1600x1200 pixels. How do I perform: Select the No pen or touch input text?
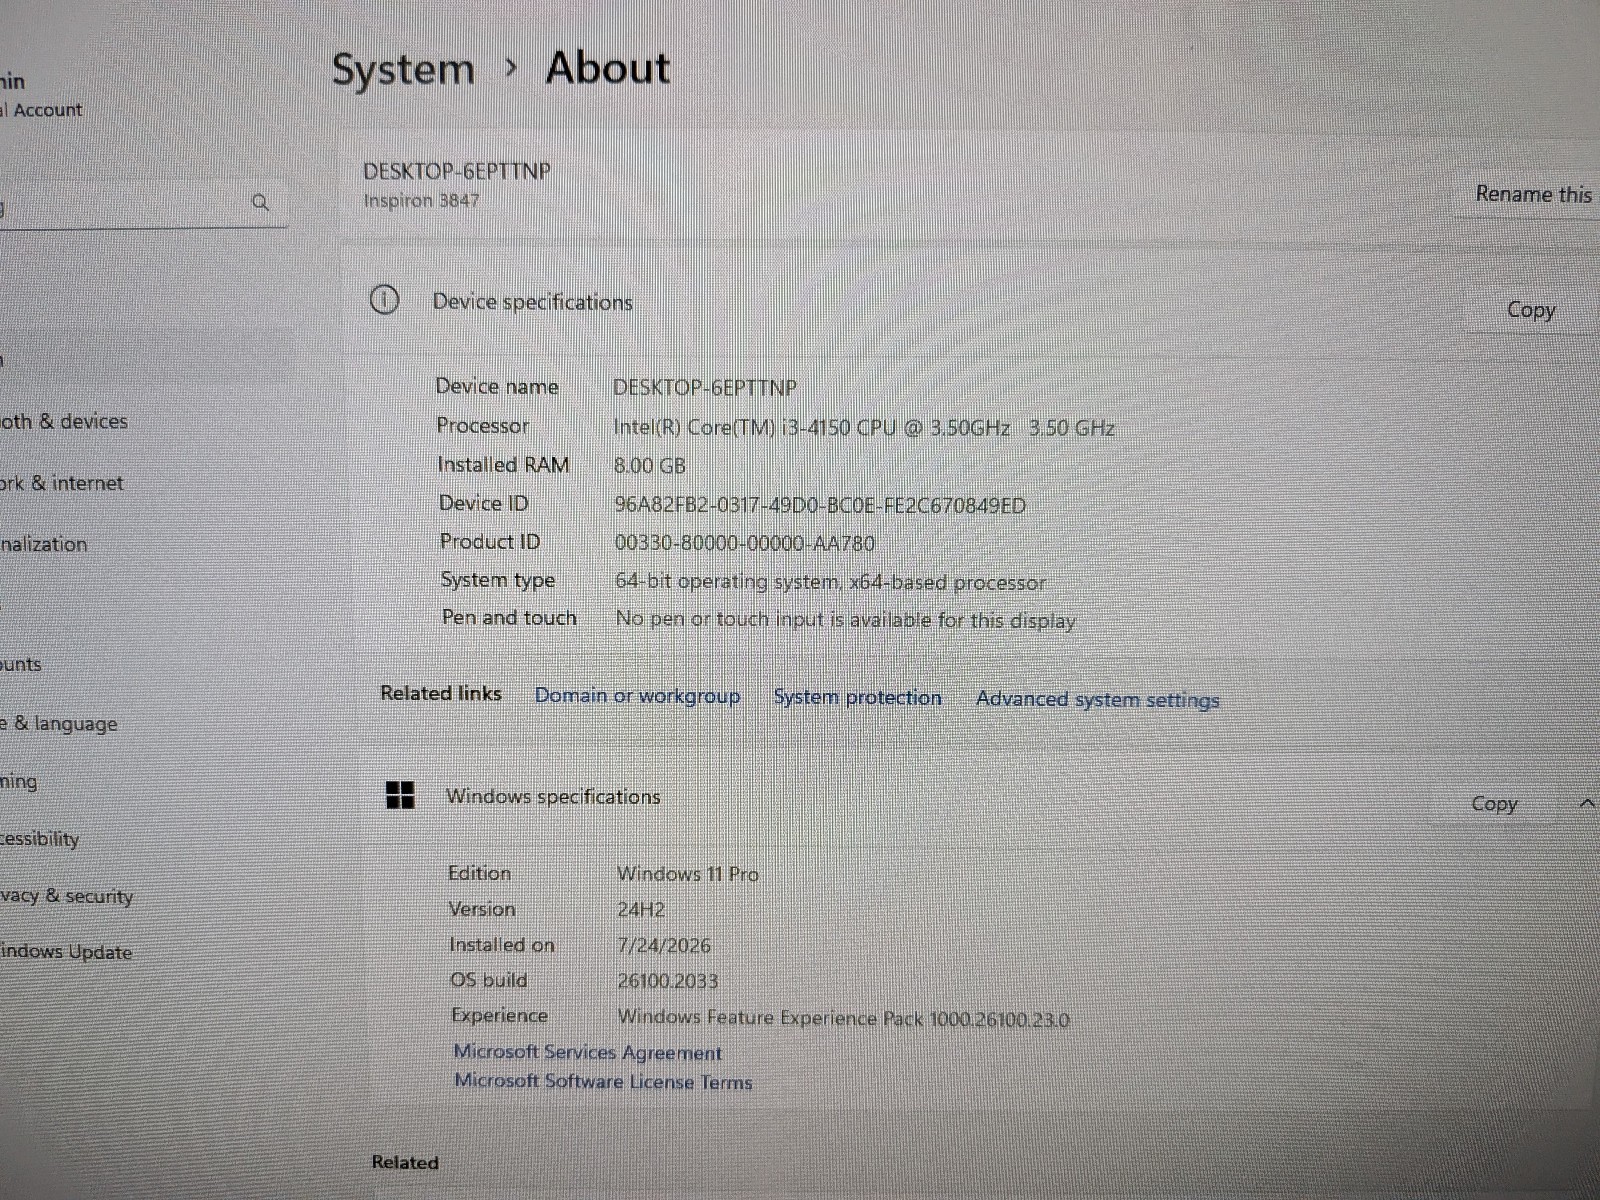(x=846, y=620)
